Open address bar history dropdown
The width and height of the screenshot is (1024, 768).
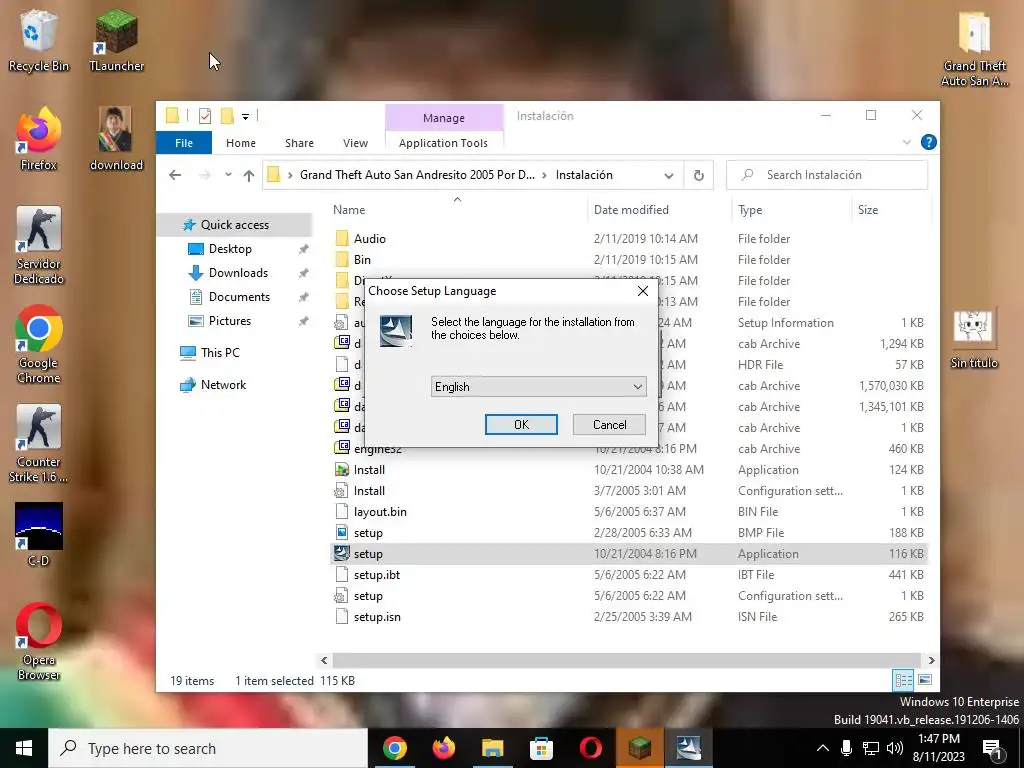(x=668, y=176)
